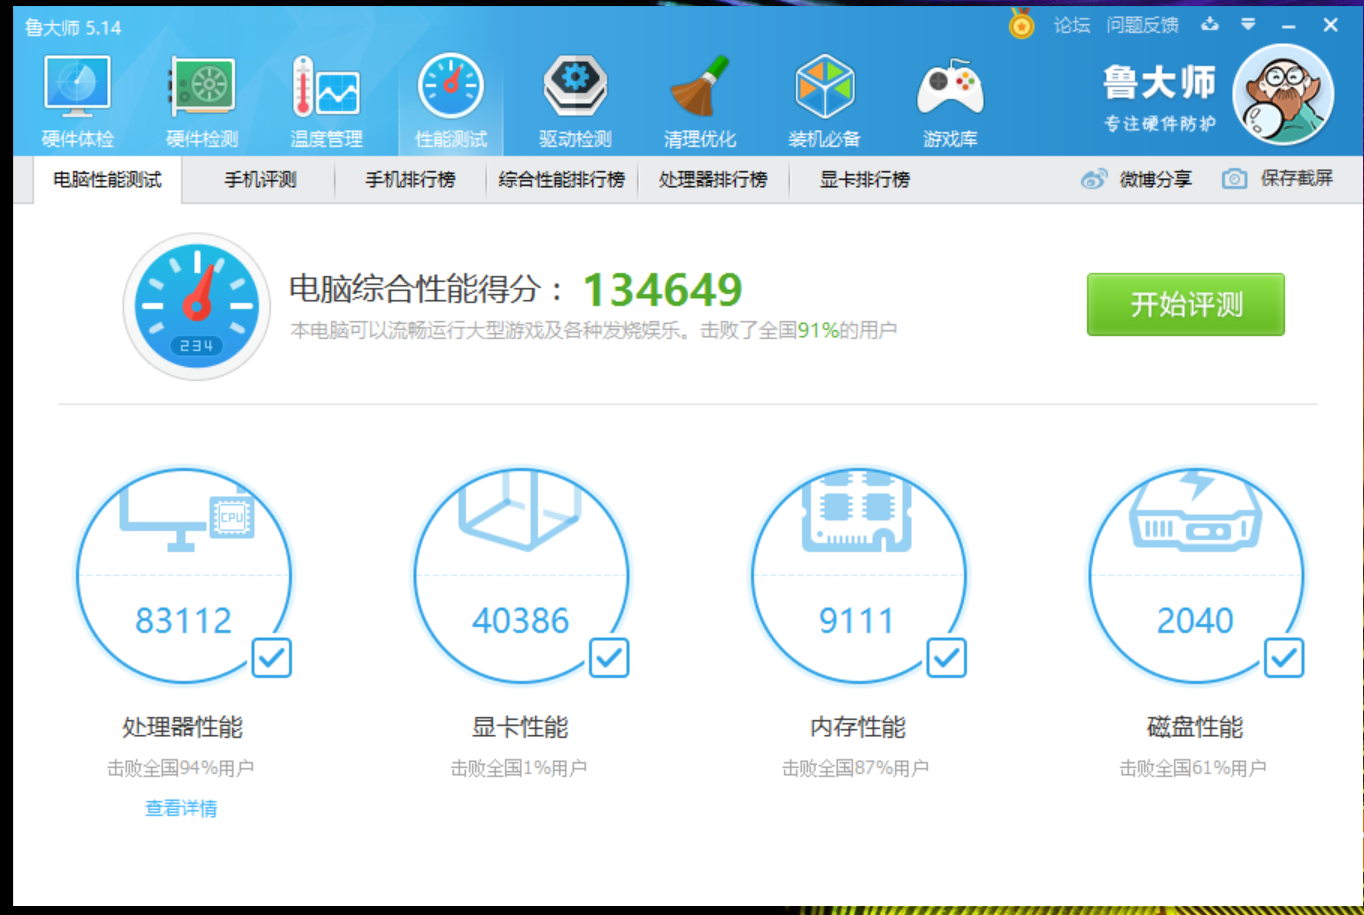Click the camera icon for 保存截屏
The width and height of the screenshot is (1364, 915).
coord(1235,179)
